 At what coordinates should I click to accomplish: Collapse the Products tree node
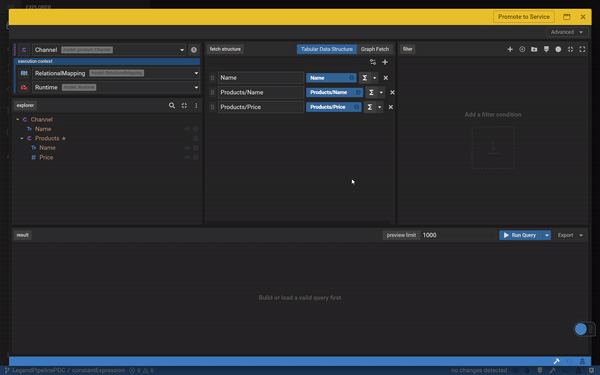[22, 138]
